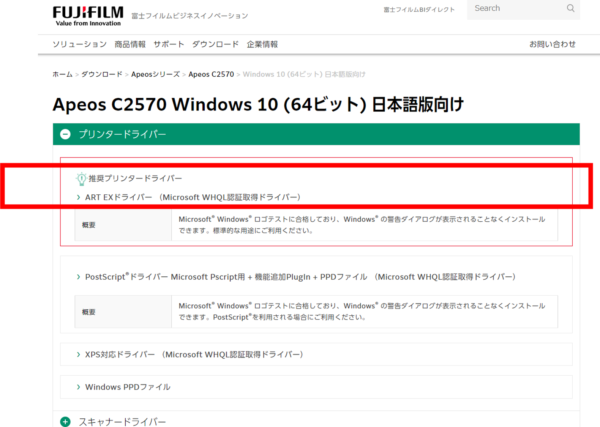Collapse the プリンタードライバー section minus icon
600x427 pixels.
pyautogui.click(x=65, y=134)
